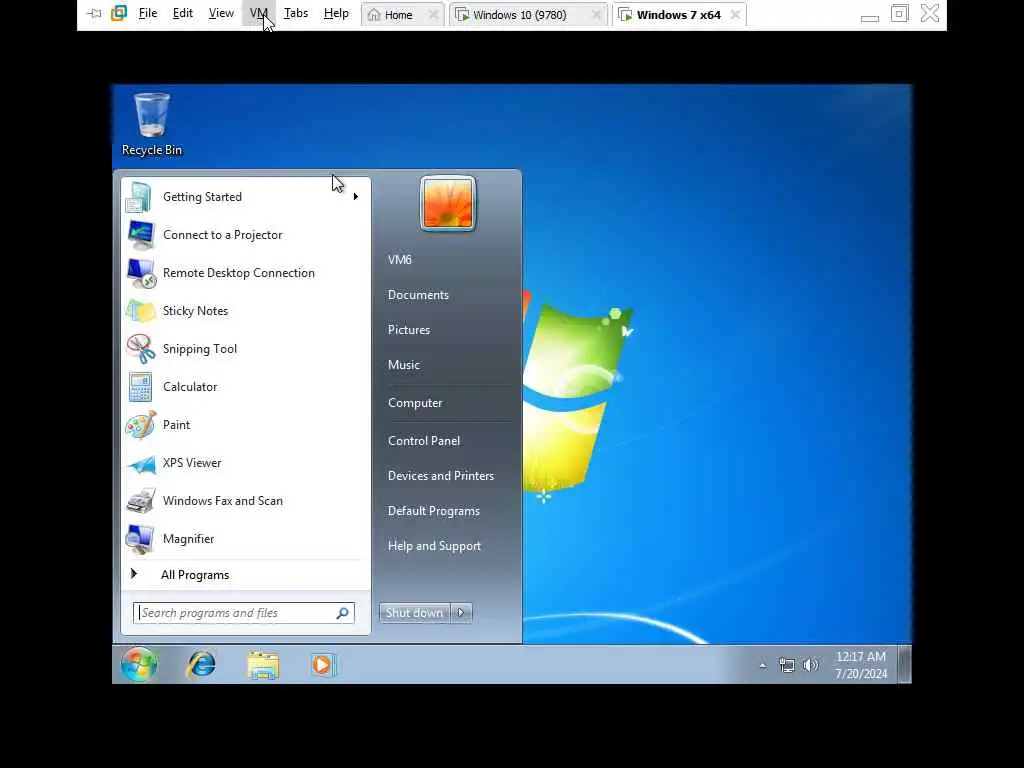
Task: Open Control Panel
Action: pos(424,441)
